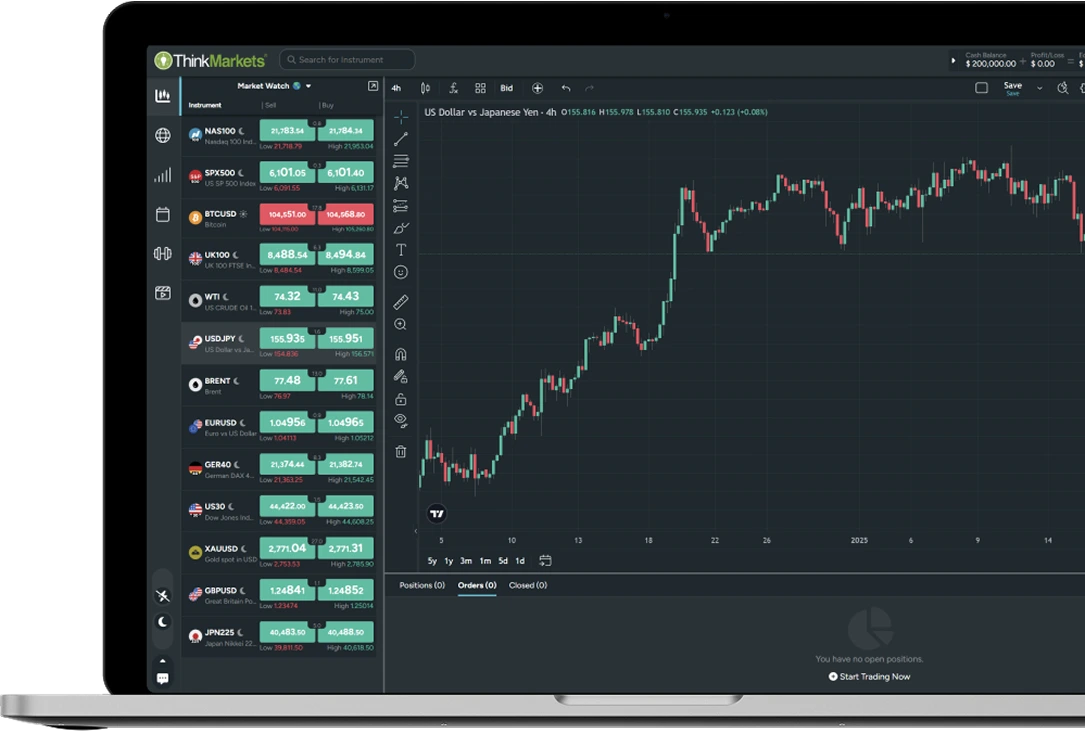Viewport: 1085px width, 731px height.
Task: Toggle dark mode with the moon icon
Action: click(x=163, y=622)
